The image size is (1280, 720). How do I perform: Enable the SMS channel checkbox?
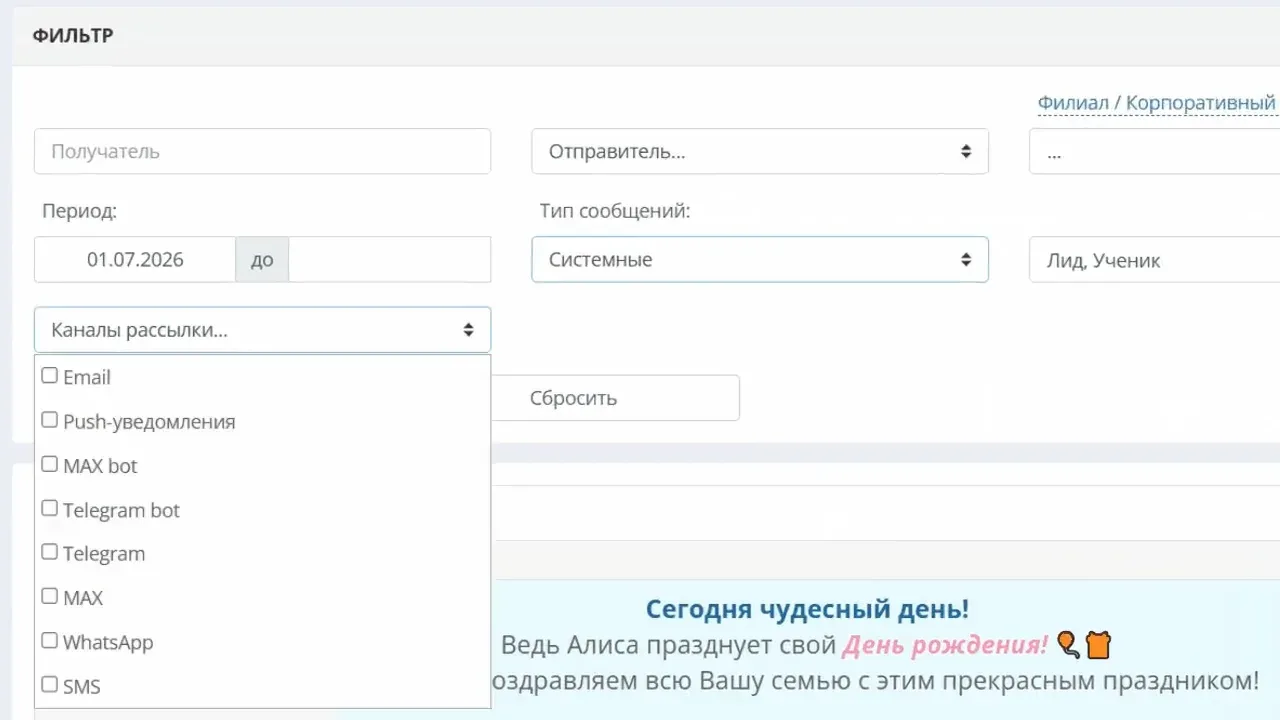[x=49, y=685]
